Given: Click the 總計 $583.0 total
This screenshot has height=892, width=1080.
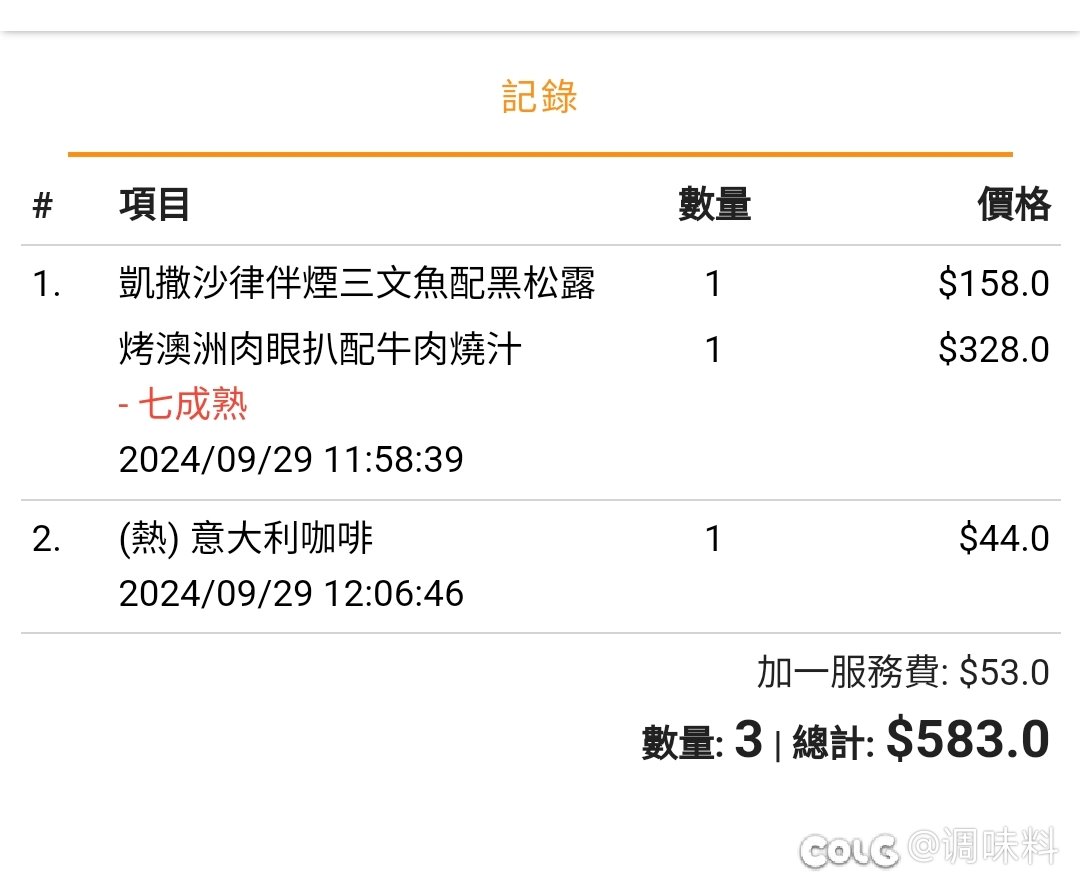Looking at the screenshot, I should tap(922, 740).
